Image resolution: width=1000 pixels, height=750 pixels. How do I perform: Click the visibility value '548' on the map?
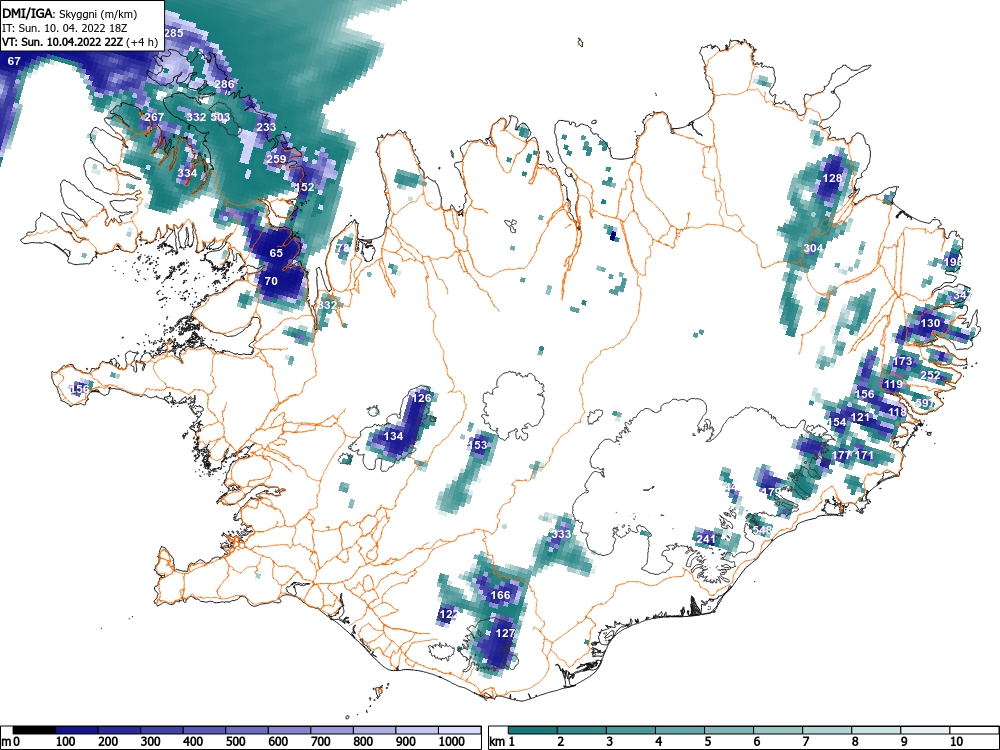(762, 530)
